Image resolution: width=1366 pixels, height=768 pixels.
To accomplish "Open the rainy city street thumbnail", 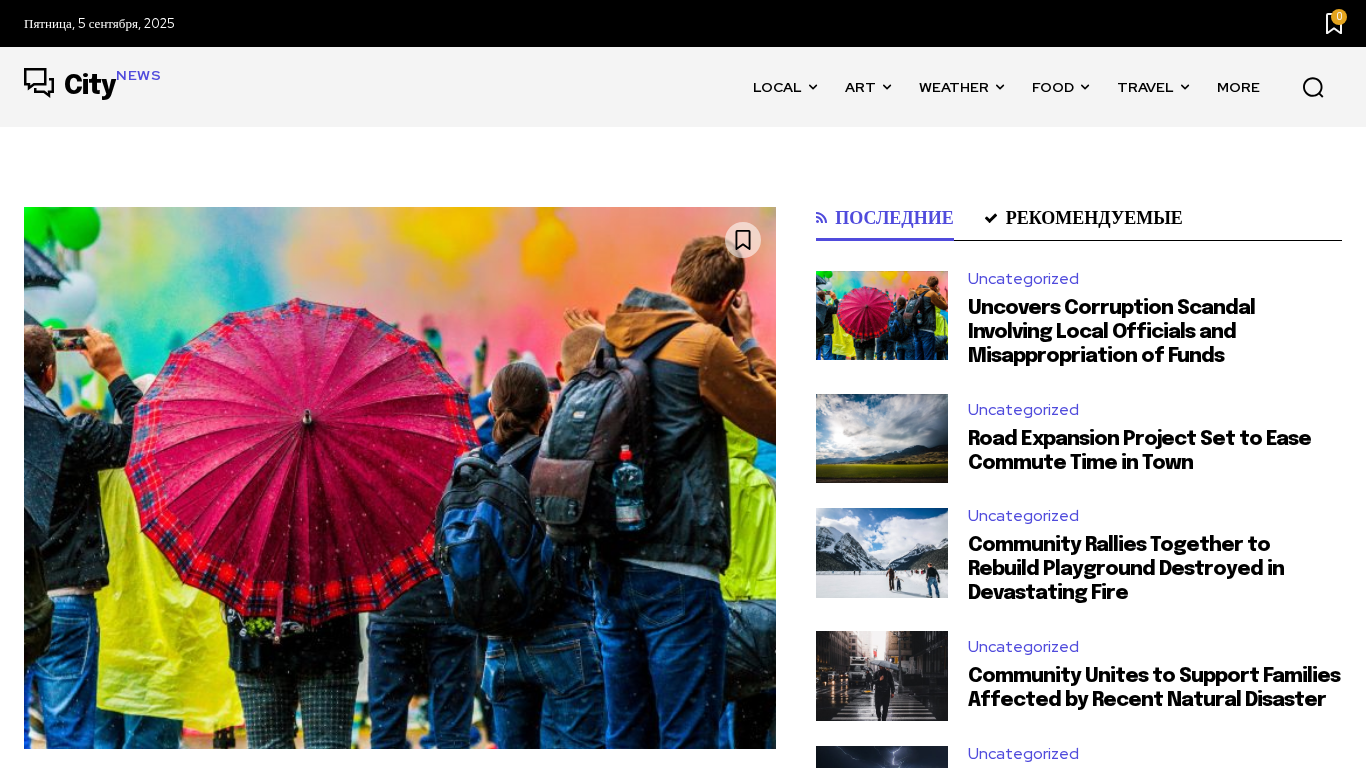I will click(882, 676).
